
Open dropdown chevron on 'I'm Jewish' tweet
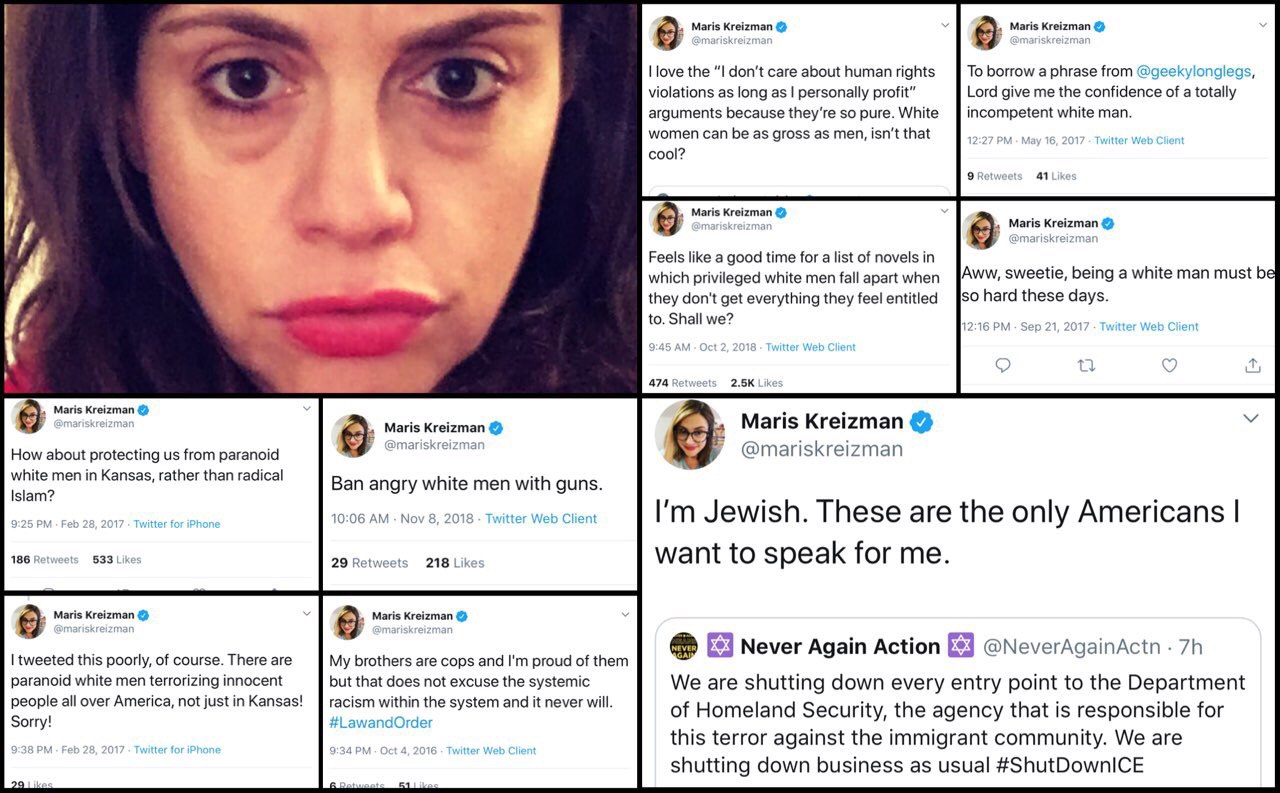pyautogui.click(x=1250, y=418)
